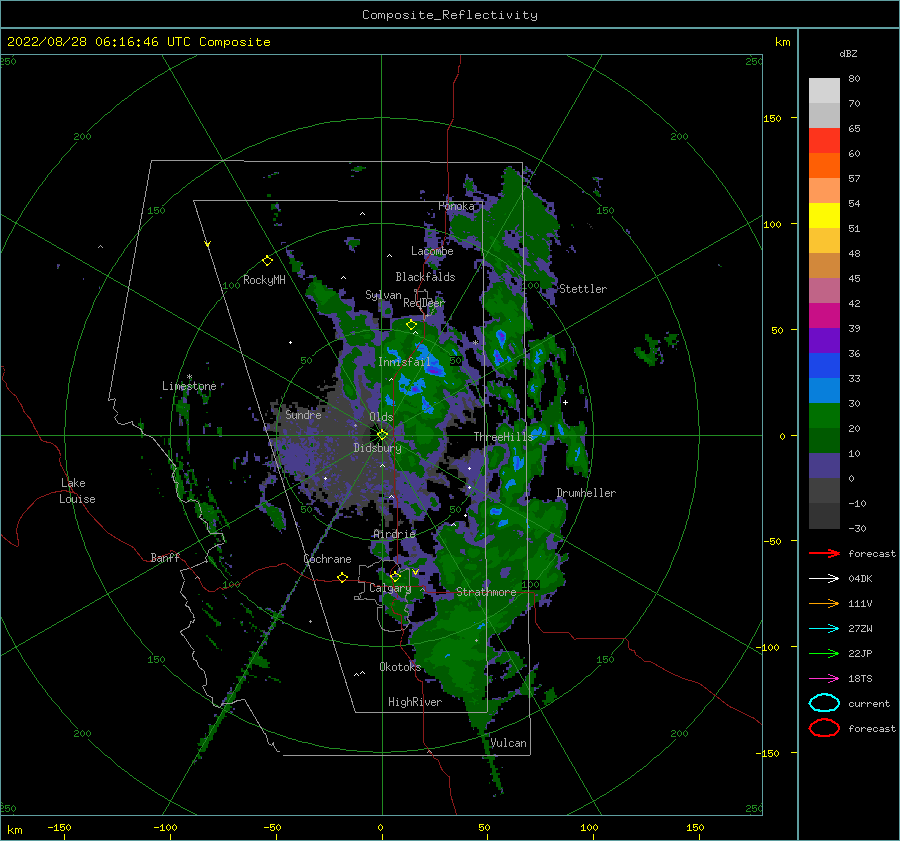
Task: Click the yellow diamond marker below Cochrane
Action: [x=342, y=577]
